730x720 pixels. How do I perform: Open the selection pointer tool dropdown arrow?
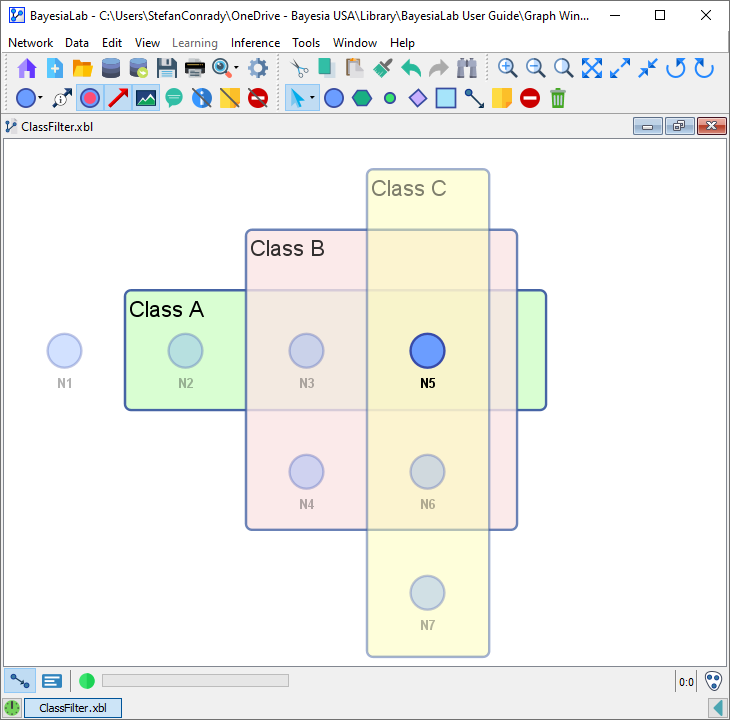pyautogui.click(x=313, y=98)
